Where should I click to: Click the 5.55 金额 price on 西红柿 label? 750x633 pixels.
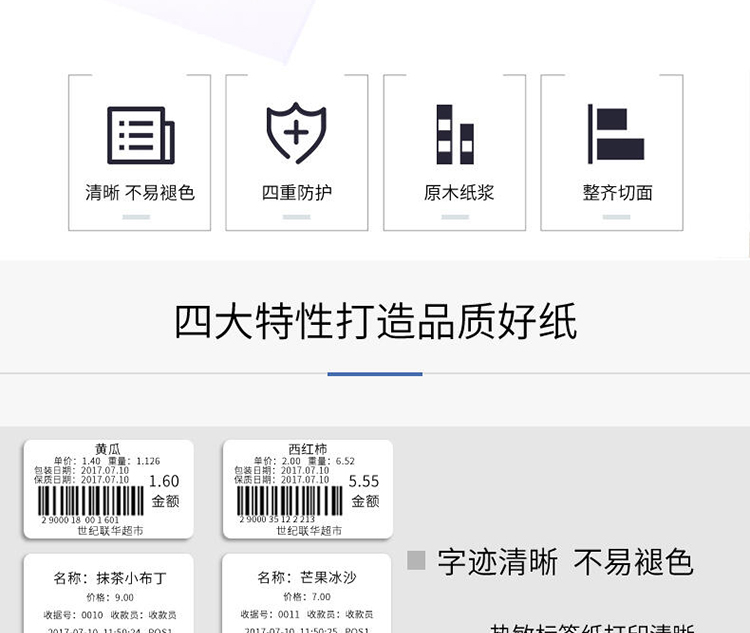364,490
